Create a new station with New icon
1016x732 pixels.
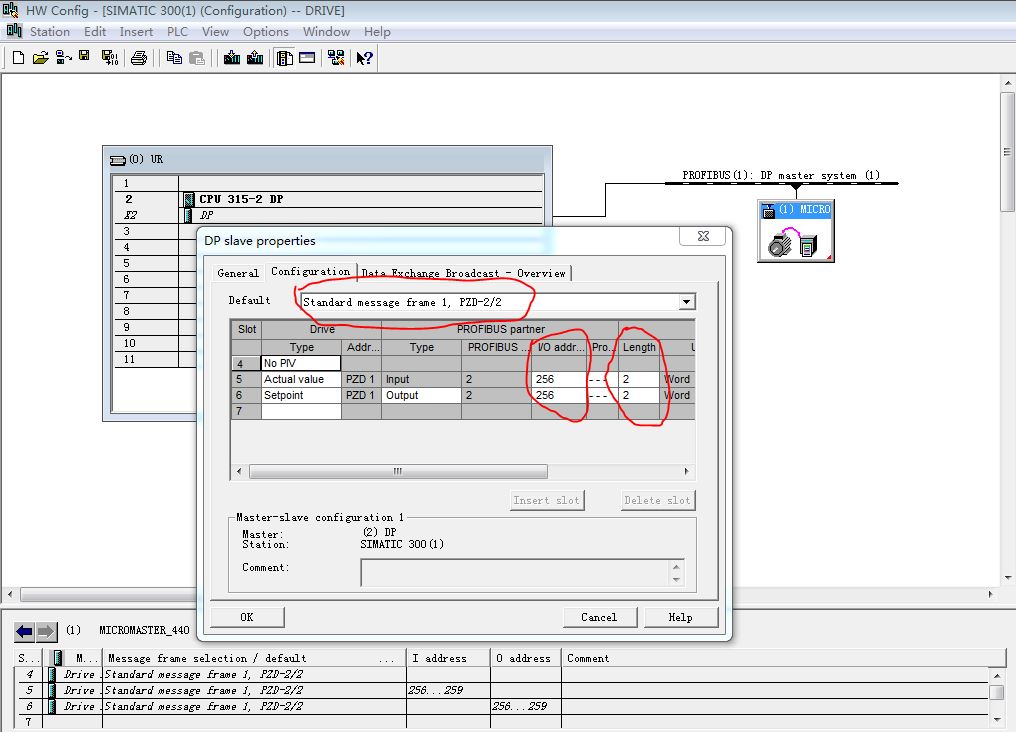coord(19,58)
